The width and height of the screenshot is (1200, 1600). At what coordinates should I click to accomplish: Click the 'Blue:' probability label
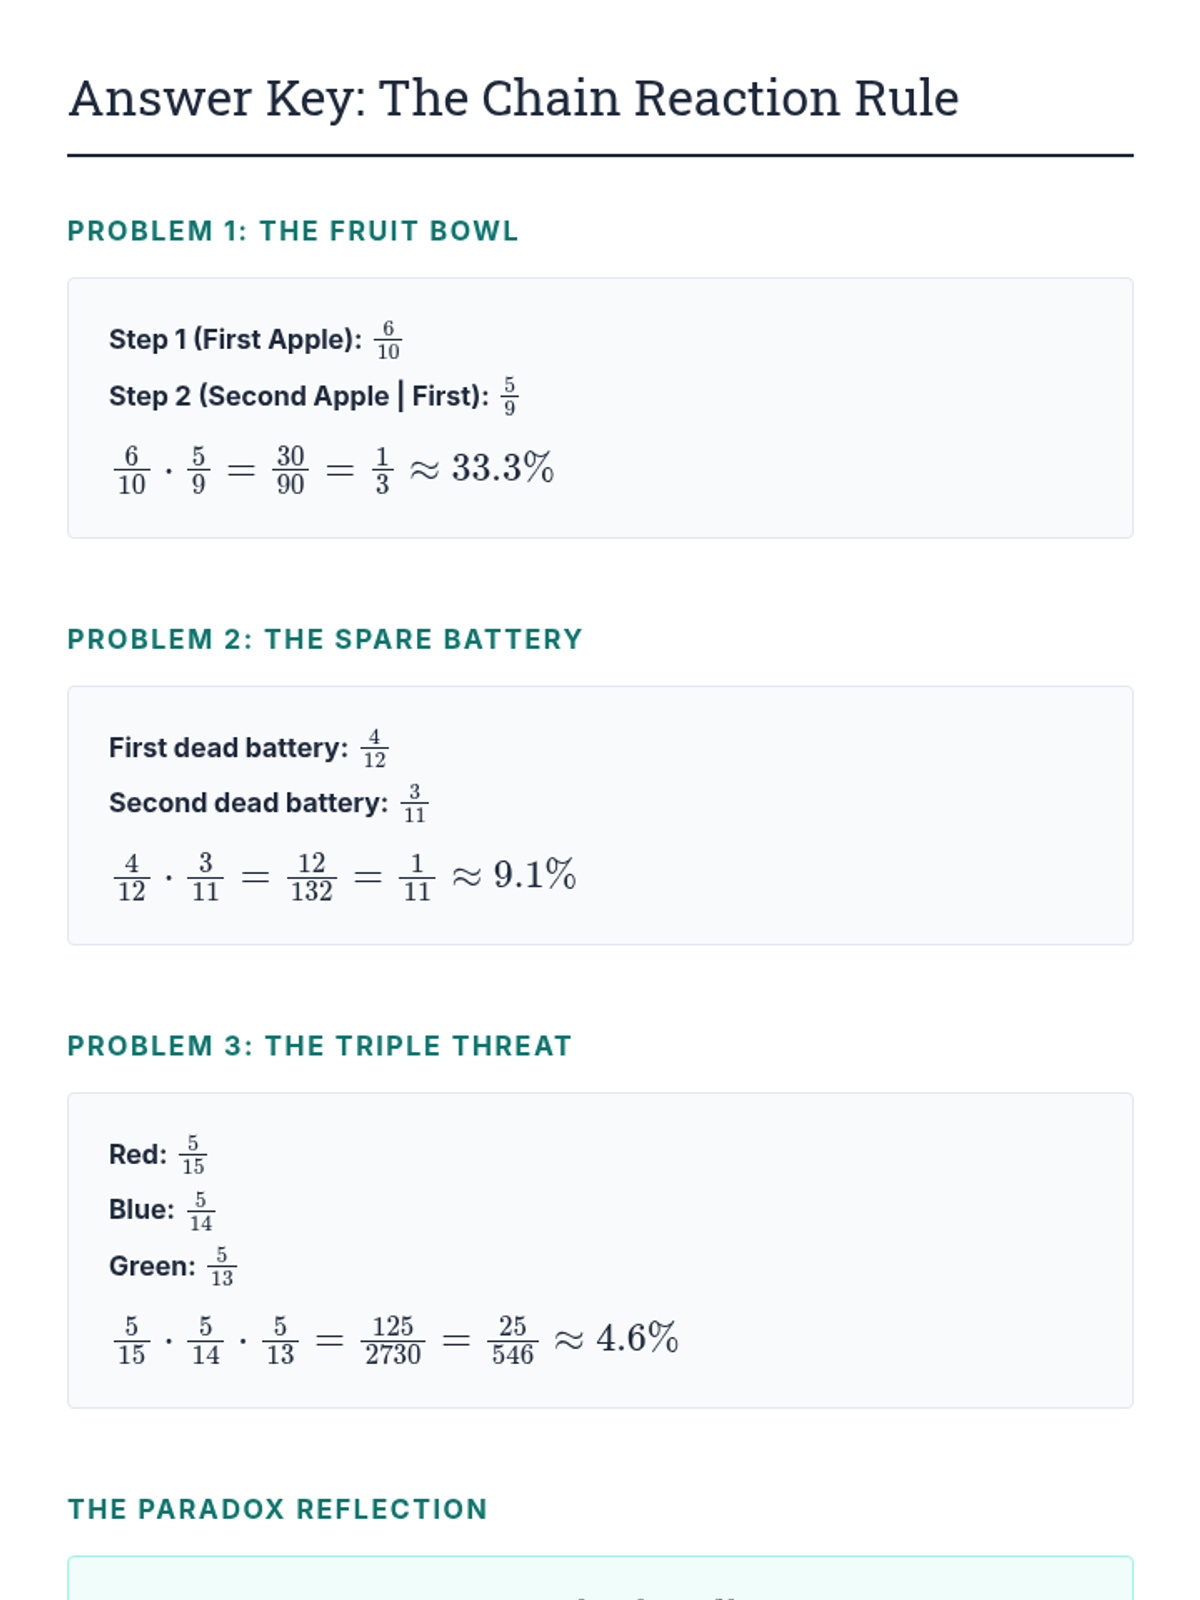coord(141,1210)
